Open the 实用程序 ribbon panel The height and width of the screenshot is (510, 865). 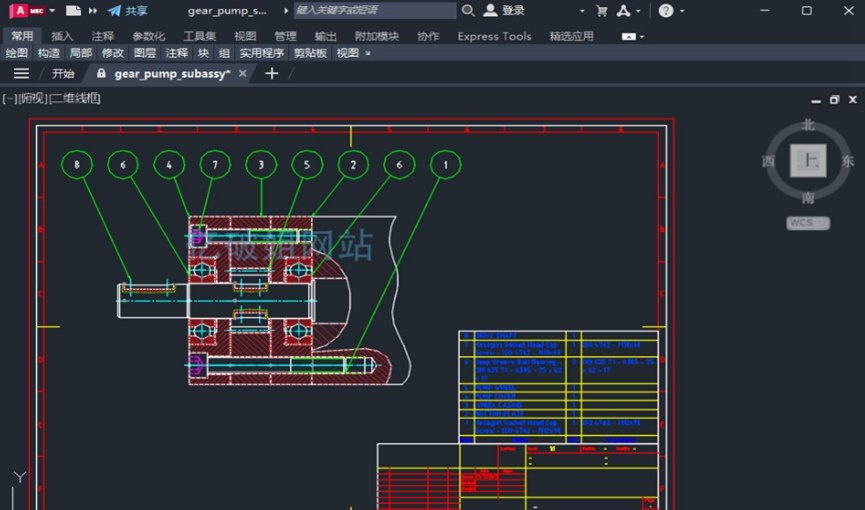click(261, 53)
